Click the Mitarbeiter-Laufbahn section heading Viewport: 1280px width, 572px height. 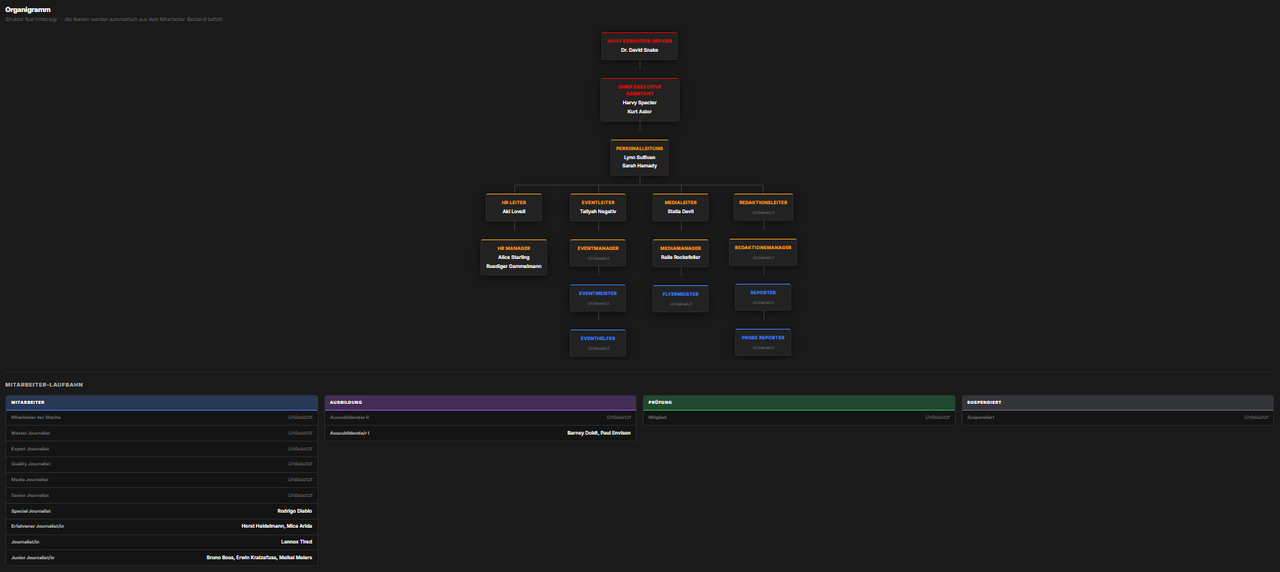click(x=44, y=384)
